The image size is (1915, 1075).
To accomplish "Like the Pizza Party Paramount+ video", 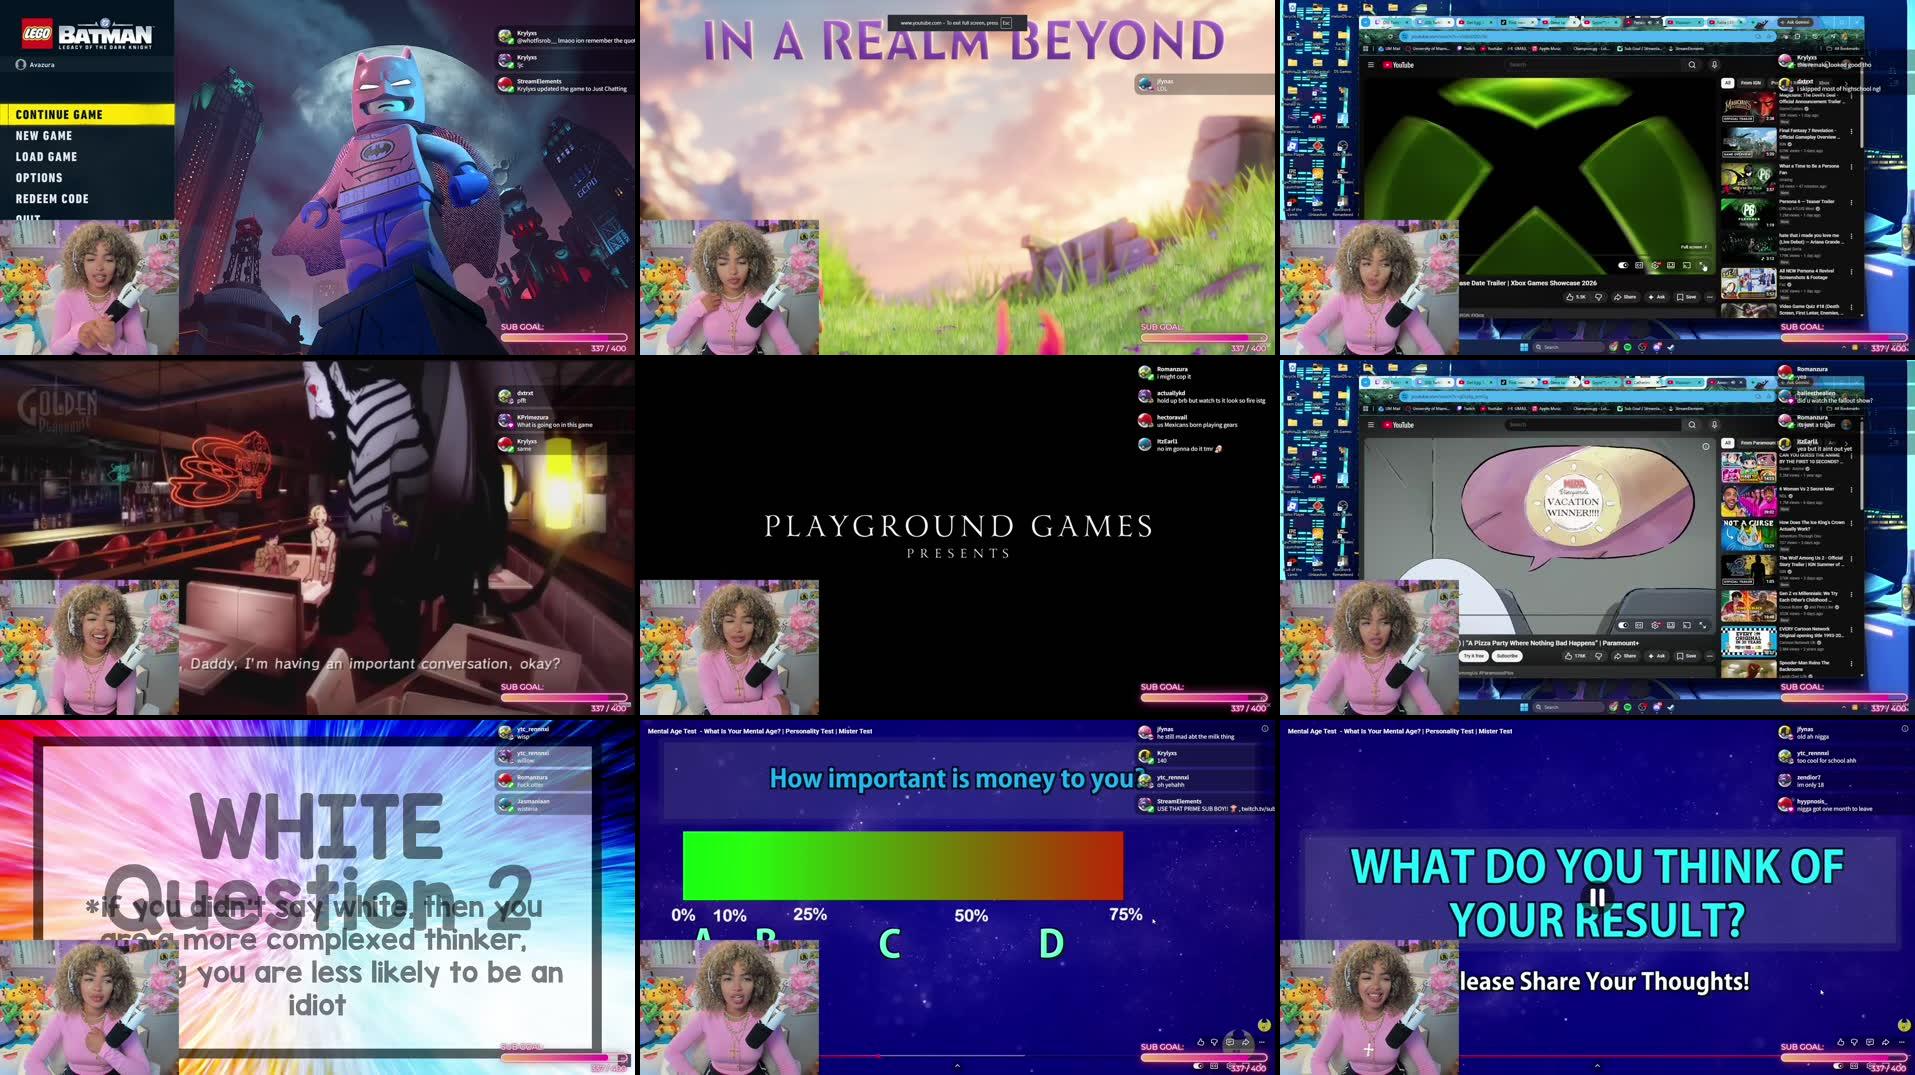I will click(1575, 656).
